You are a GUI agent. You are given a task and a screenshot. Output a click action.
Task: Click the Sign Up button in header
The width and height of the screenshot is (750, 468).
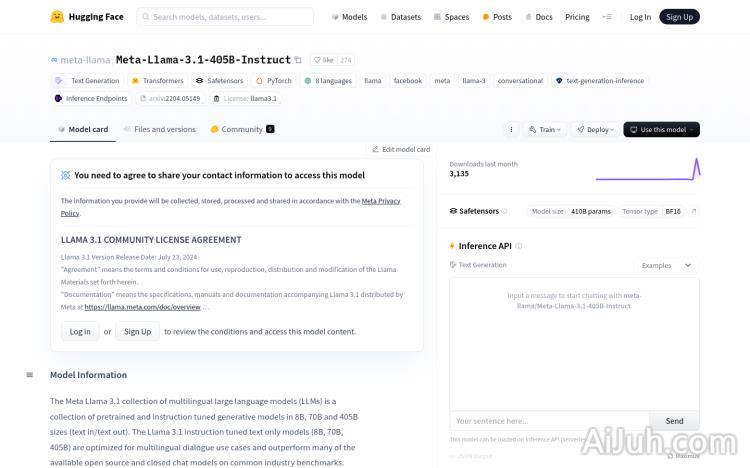point(679,17)
